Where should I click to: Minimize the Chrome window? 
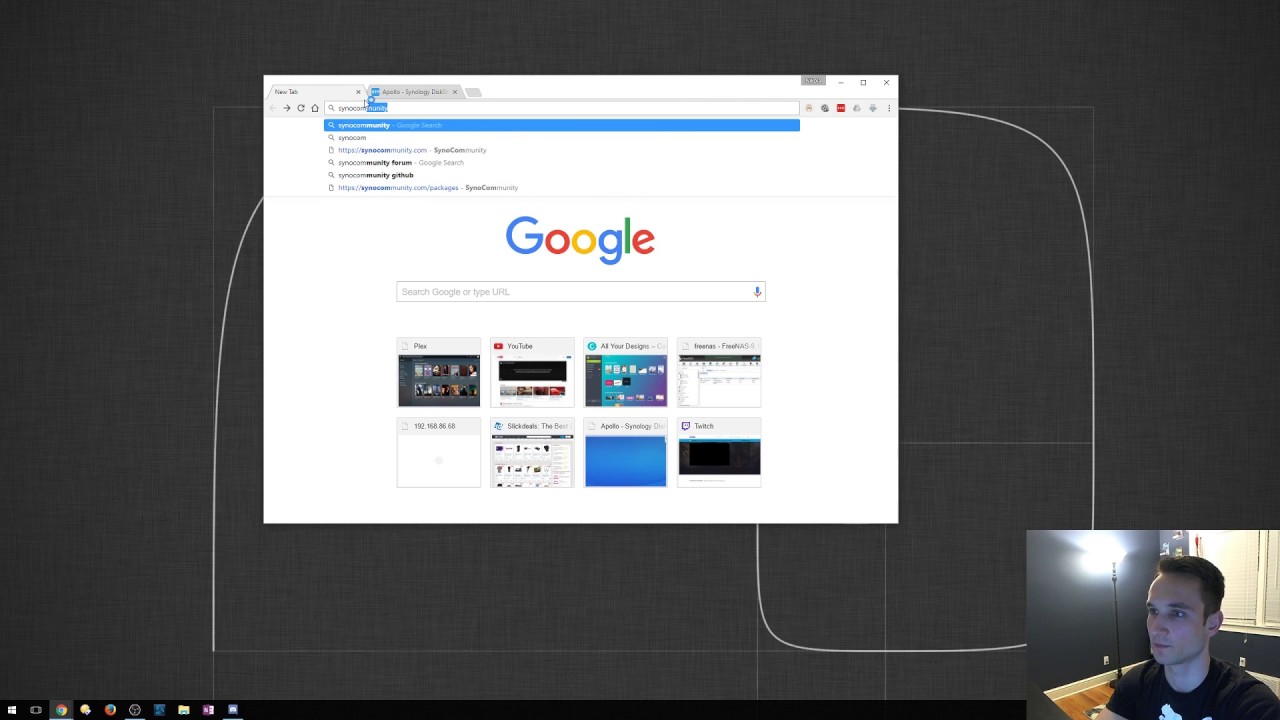point(841,82)
